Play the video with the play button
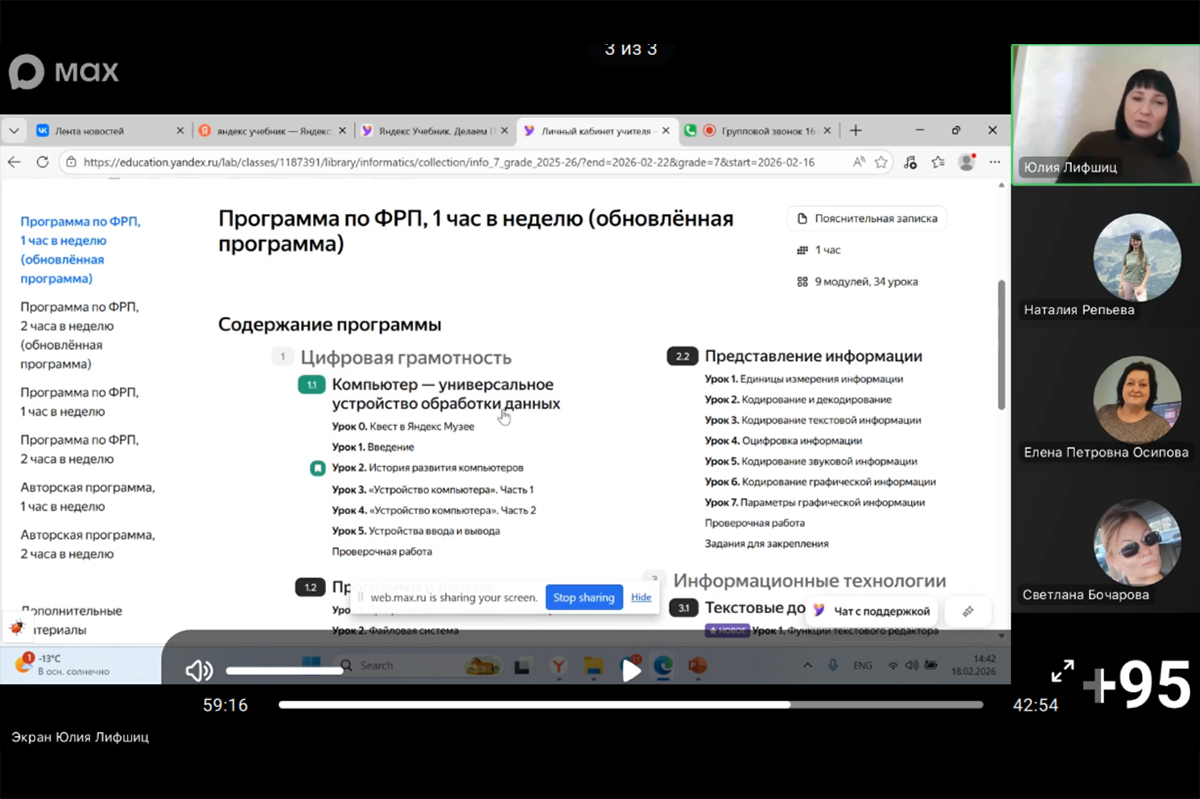The width and height of the screenshot is (1200, 799). click(x=631, y=671)
